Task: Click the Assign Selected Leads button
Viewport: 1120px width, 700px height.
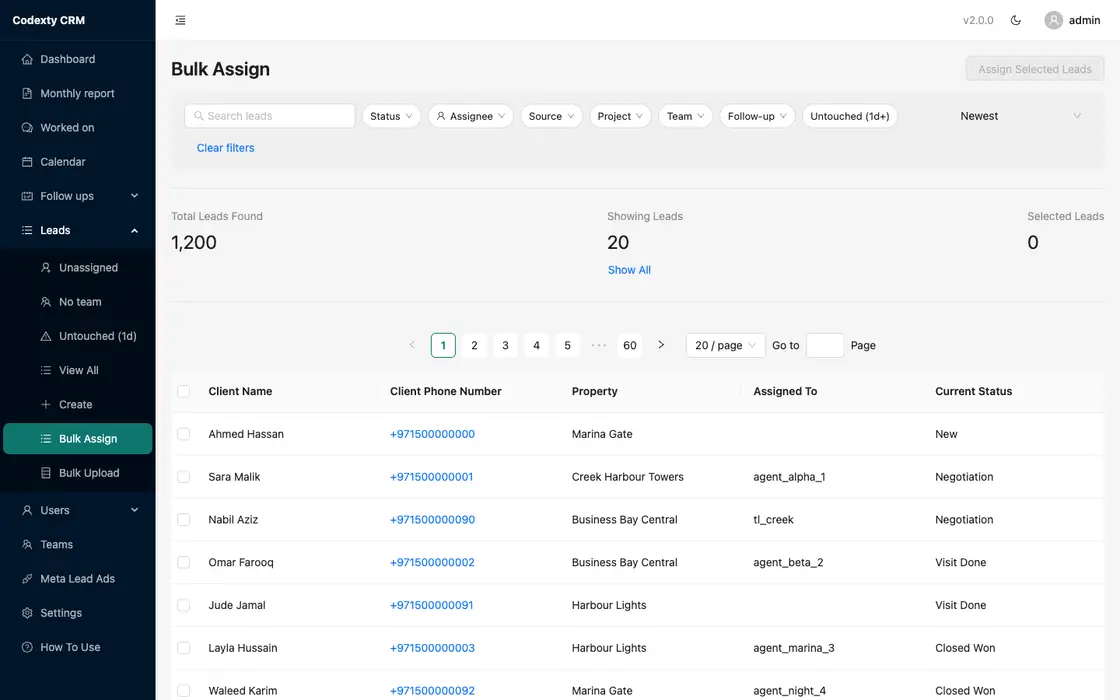Action: pyautogui.click(x=1035, y=69)
